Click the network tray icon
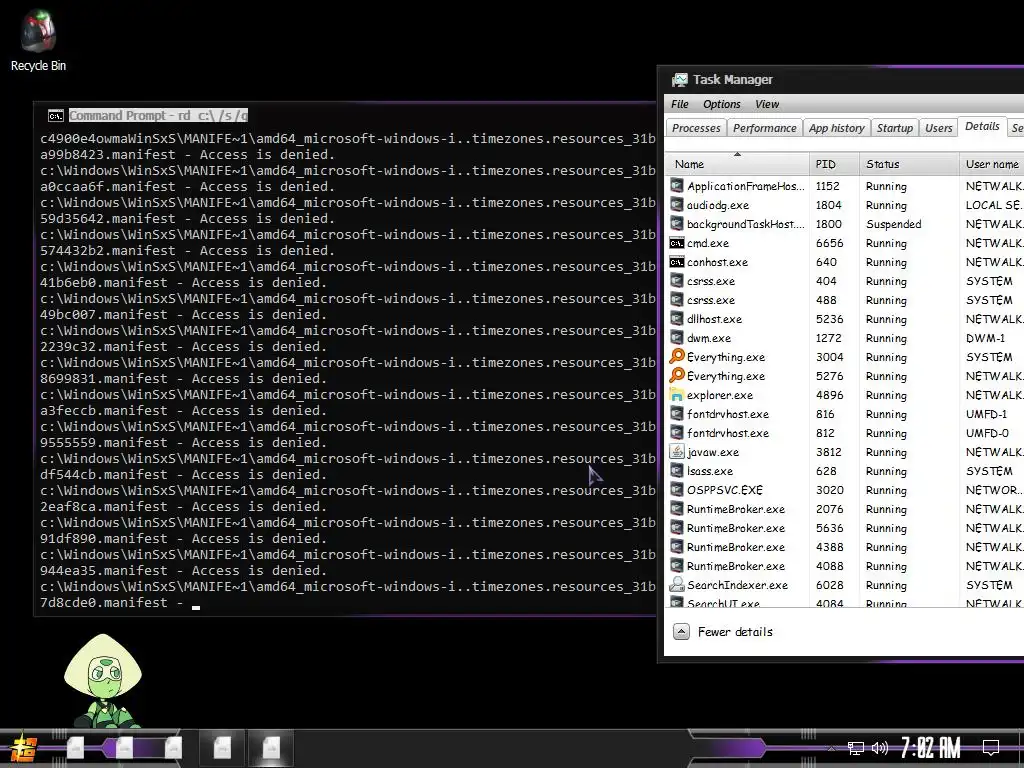The width and height of the screenshot is (1024, 768). [x=856, y=748]
